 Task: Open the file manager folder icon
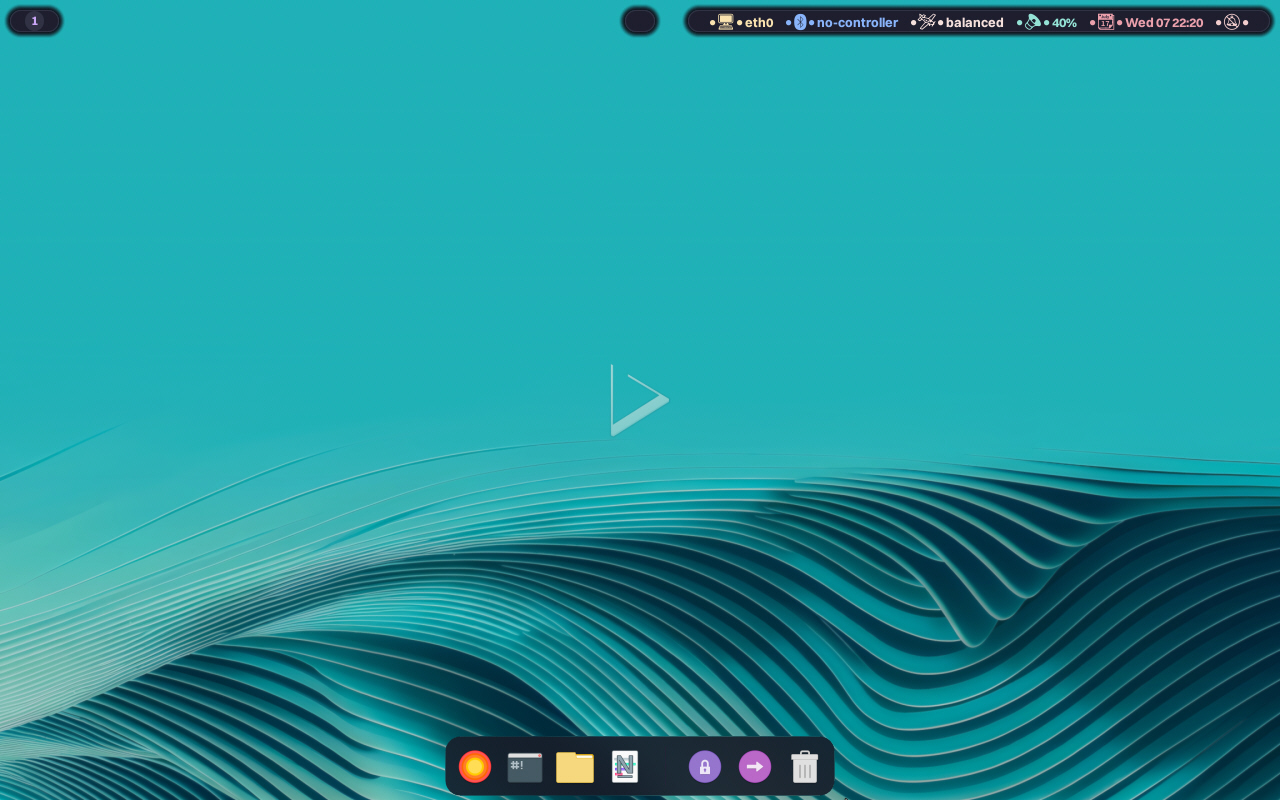pyautogui.click(x=574, y=766)
